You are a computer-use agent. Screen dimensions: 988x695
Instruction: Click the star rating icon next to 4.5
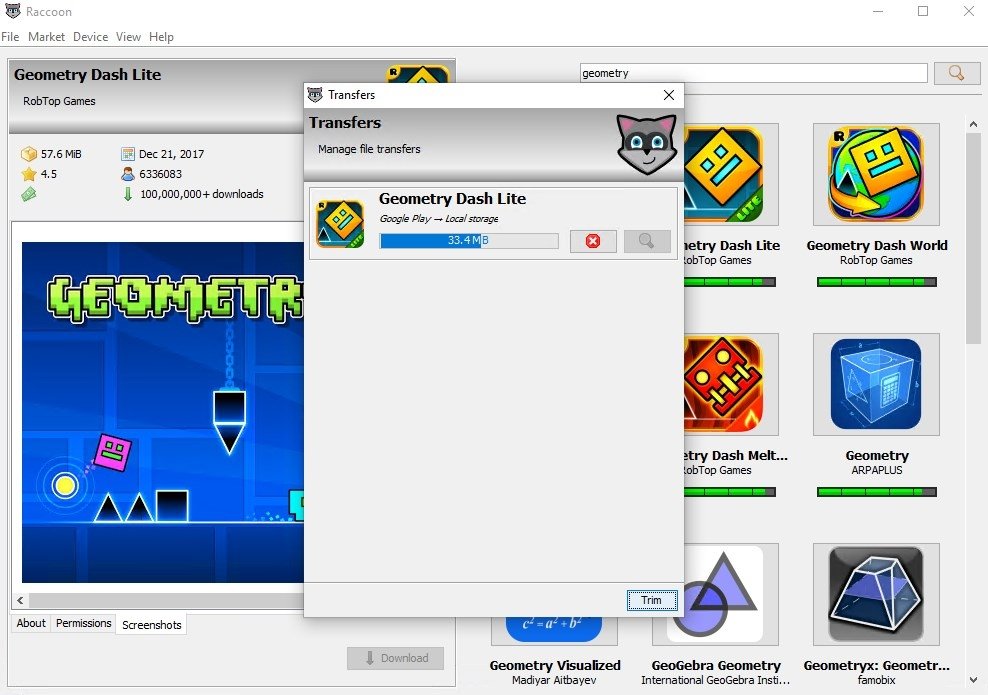[x=29, y=174]
